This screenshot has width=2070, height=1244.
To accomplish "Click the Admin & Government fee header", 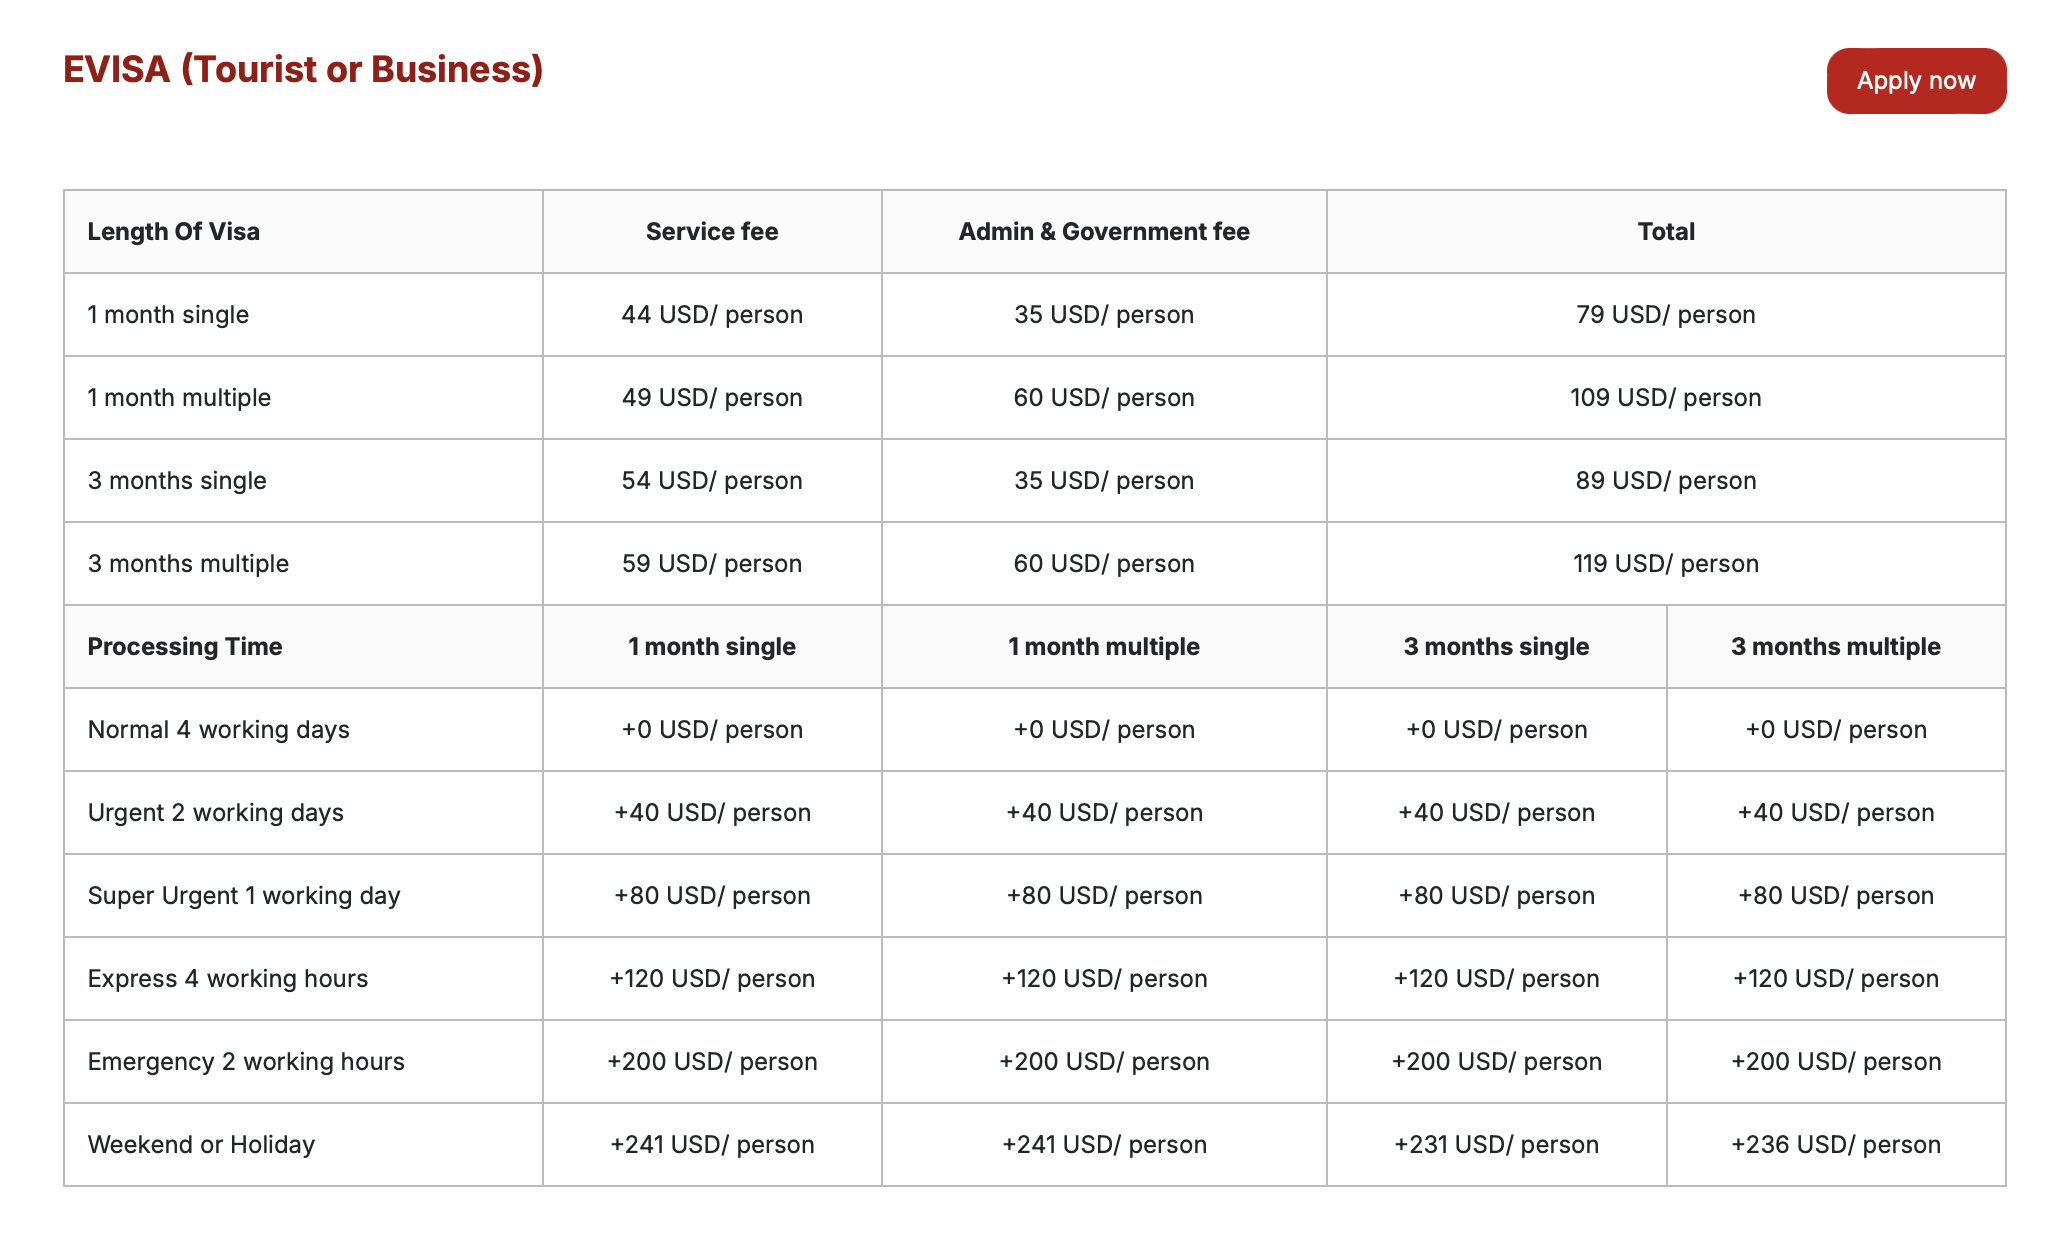I will [x=1104, y=232].
